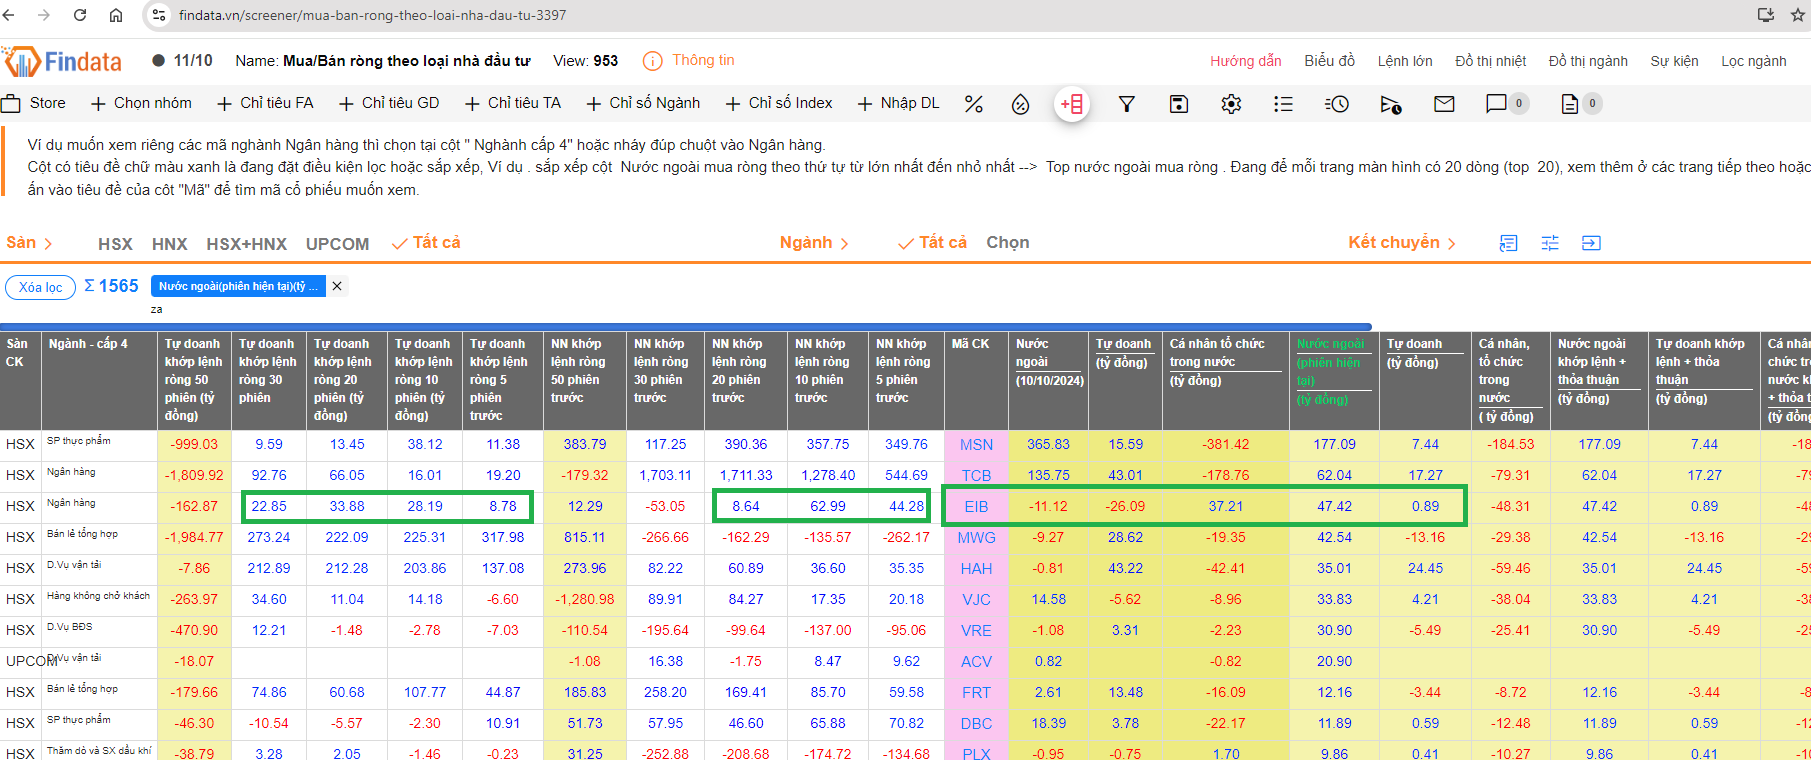Open the Chỉ tiêu FA add menu
This screenshot has height=760, width=1811.
[265, 103]
